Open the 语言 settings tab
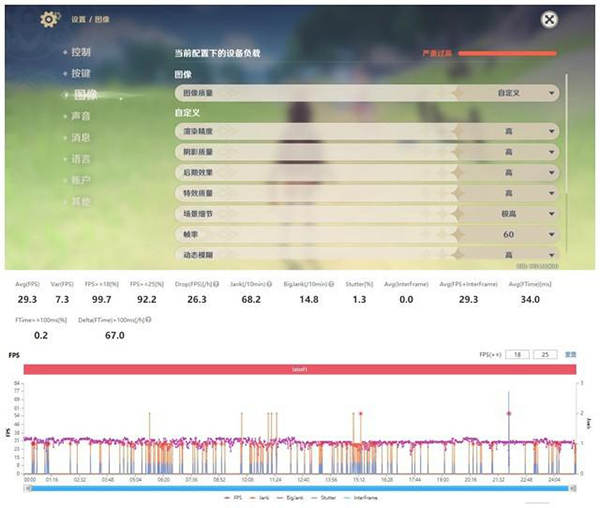 click(x=81, y=159)
